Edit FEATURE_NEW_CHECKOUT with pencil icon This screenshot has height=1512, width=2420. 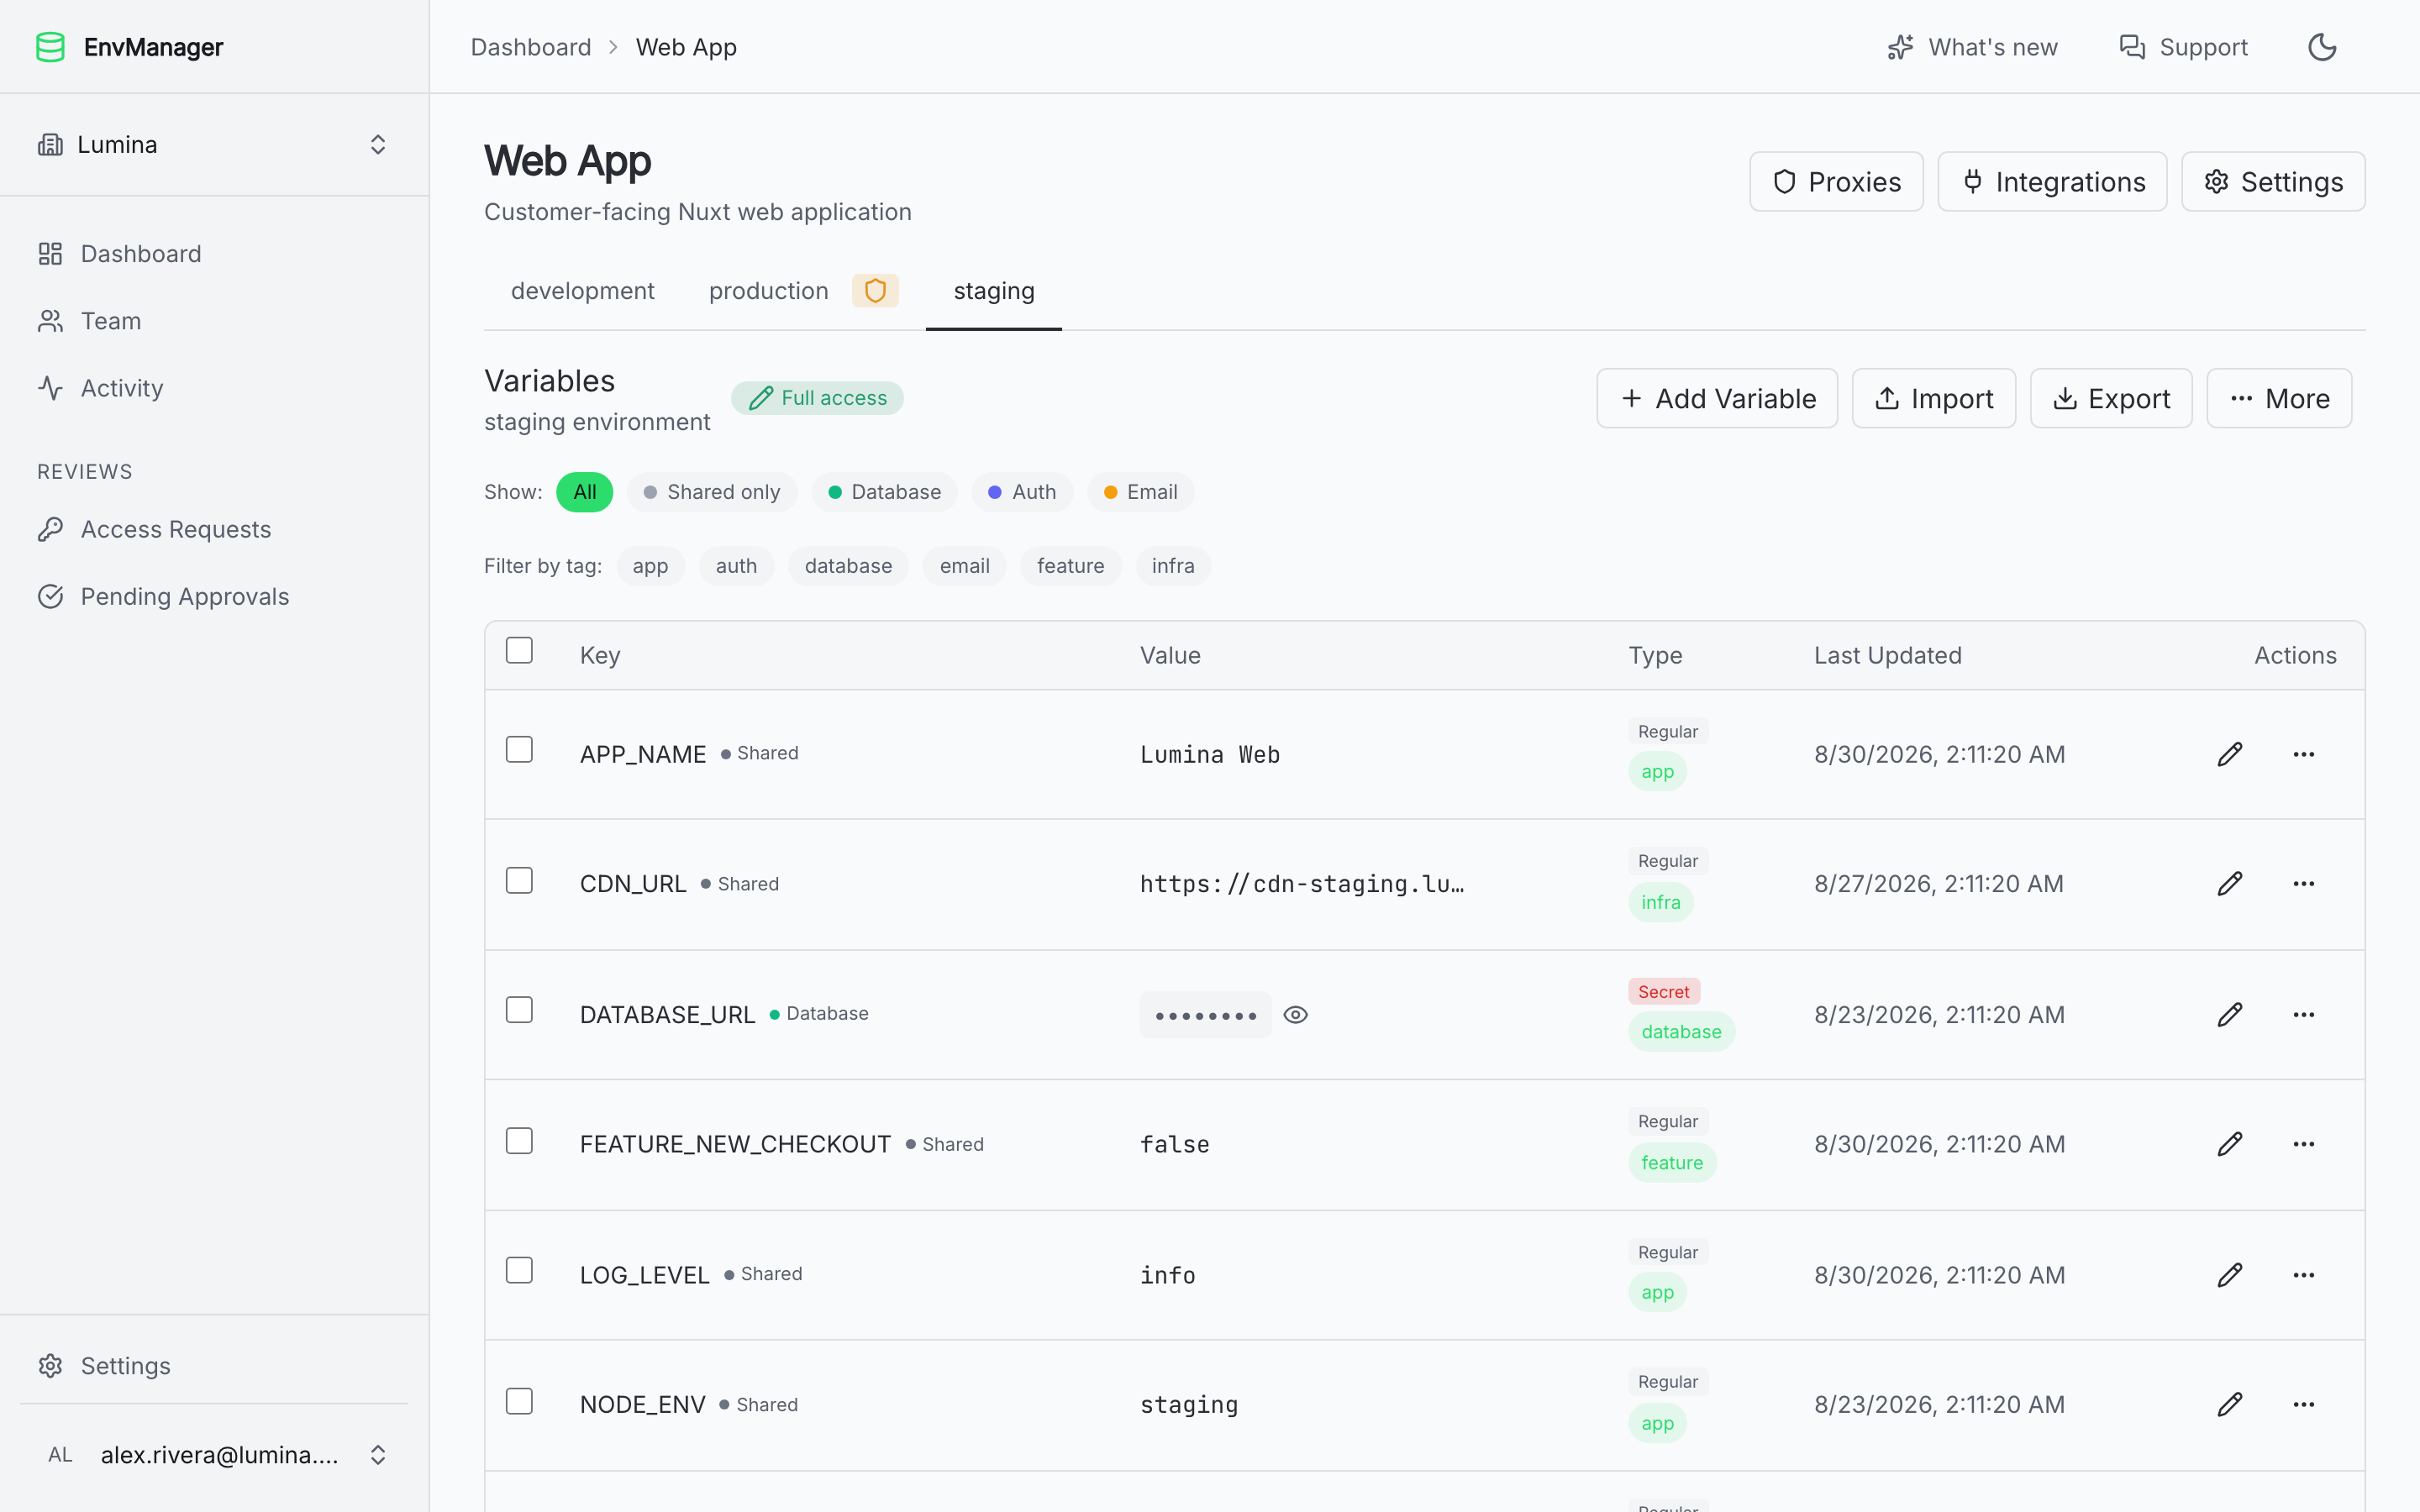pyautogui.click(x=2230, y=1144)
